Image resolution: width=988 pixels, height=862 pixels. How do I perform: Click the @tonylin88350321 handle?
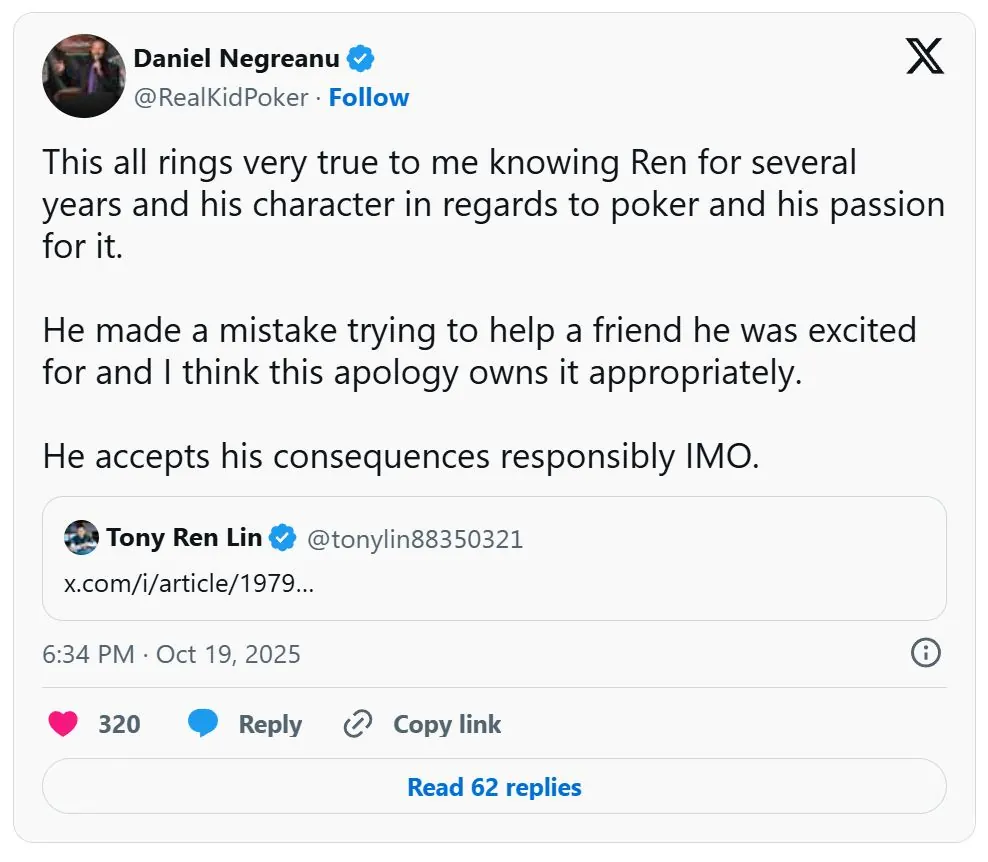pos(414,539)
